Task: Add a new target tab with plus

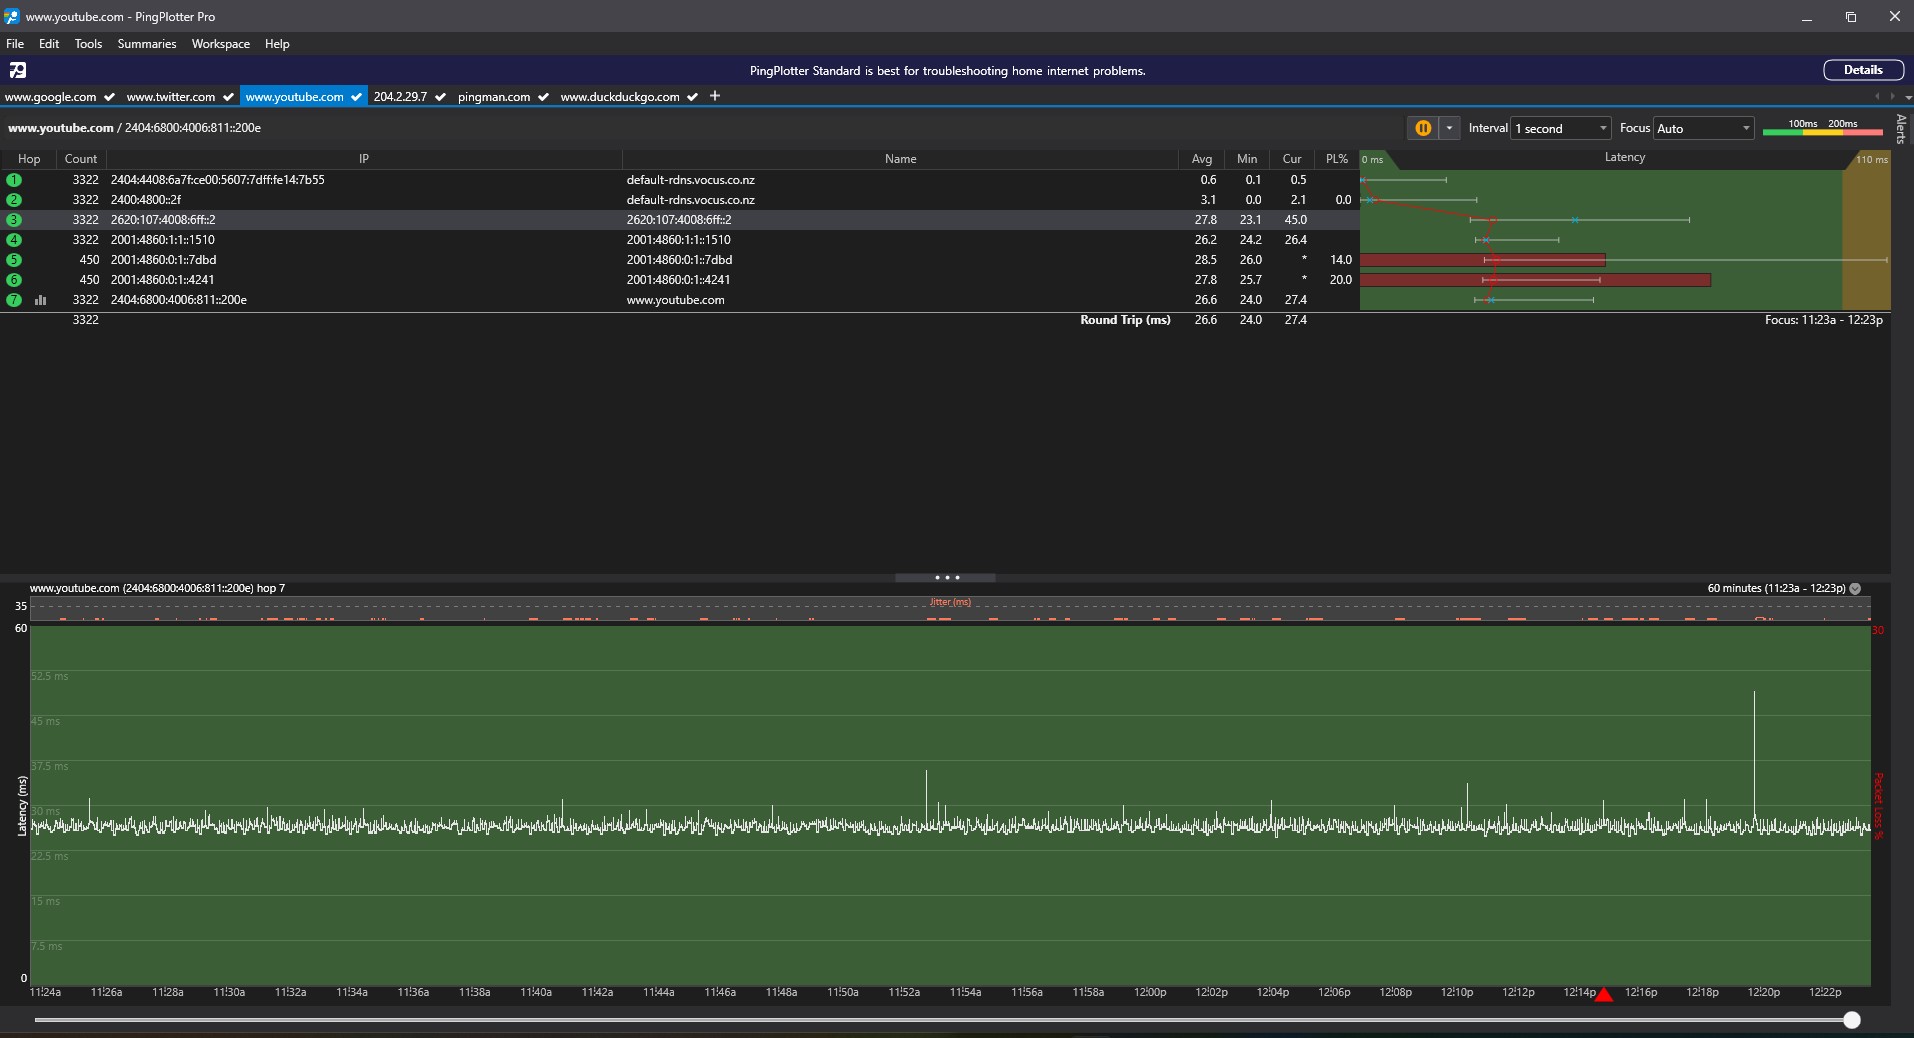Action: point(714,96)
